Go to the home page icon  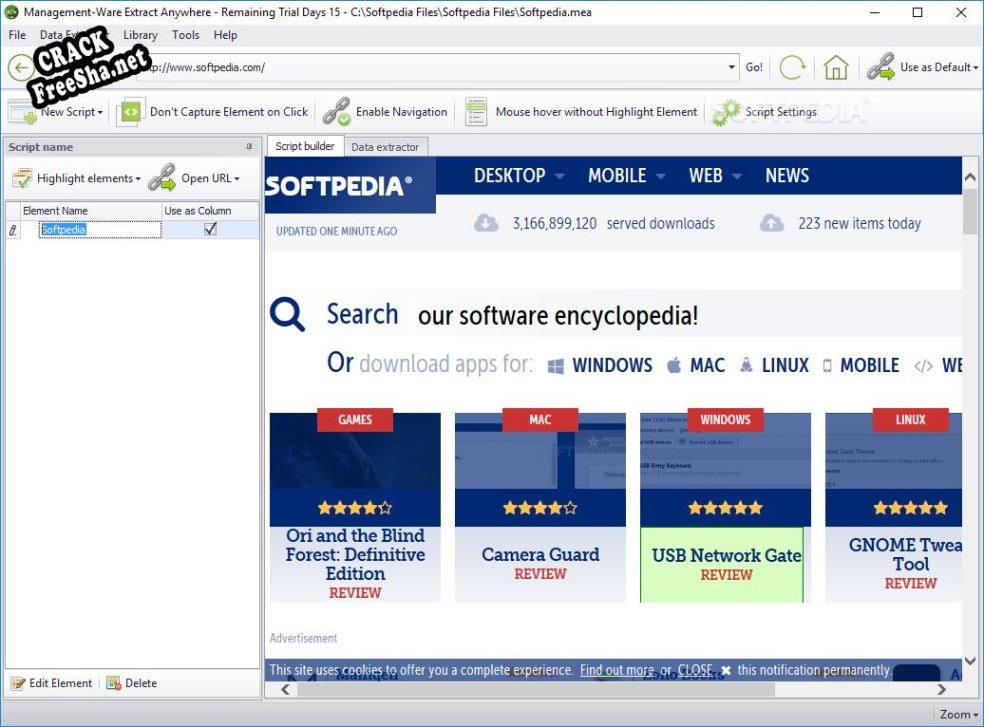click(836, 67)
